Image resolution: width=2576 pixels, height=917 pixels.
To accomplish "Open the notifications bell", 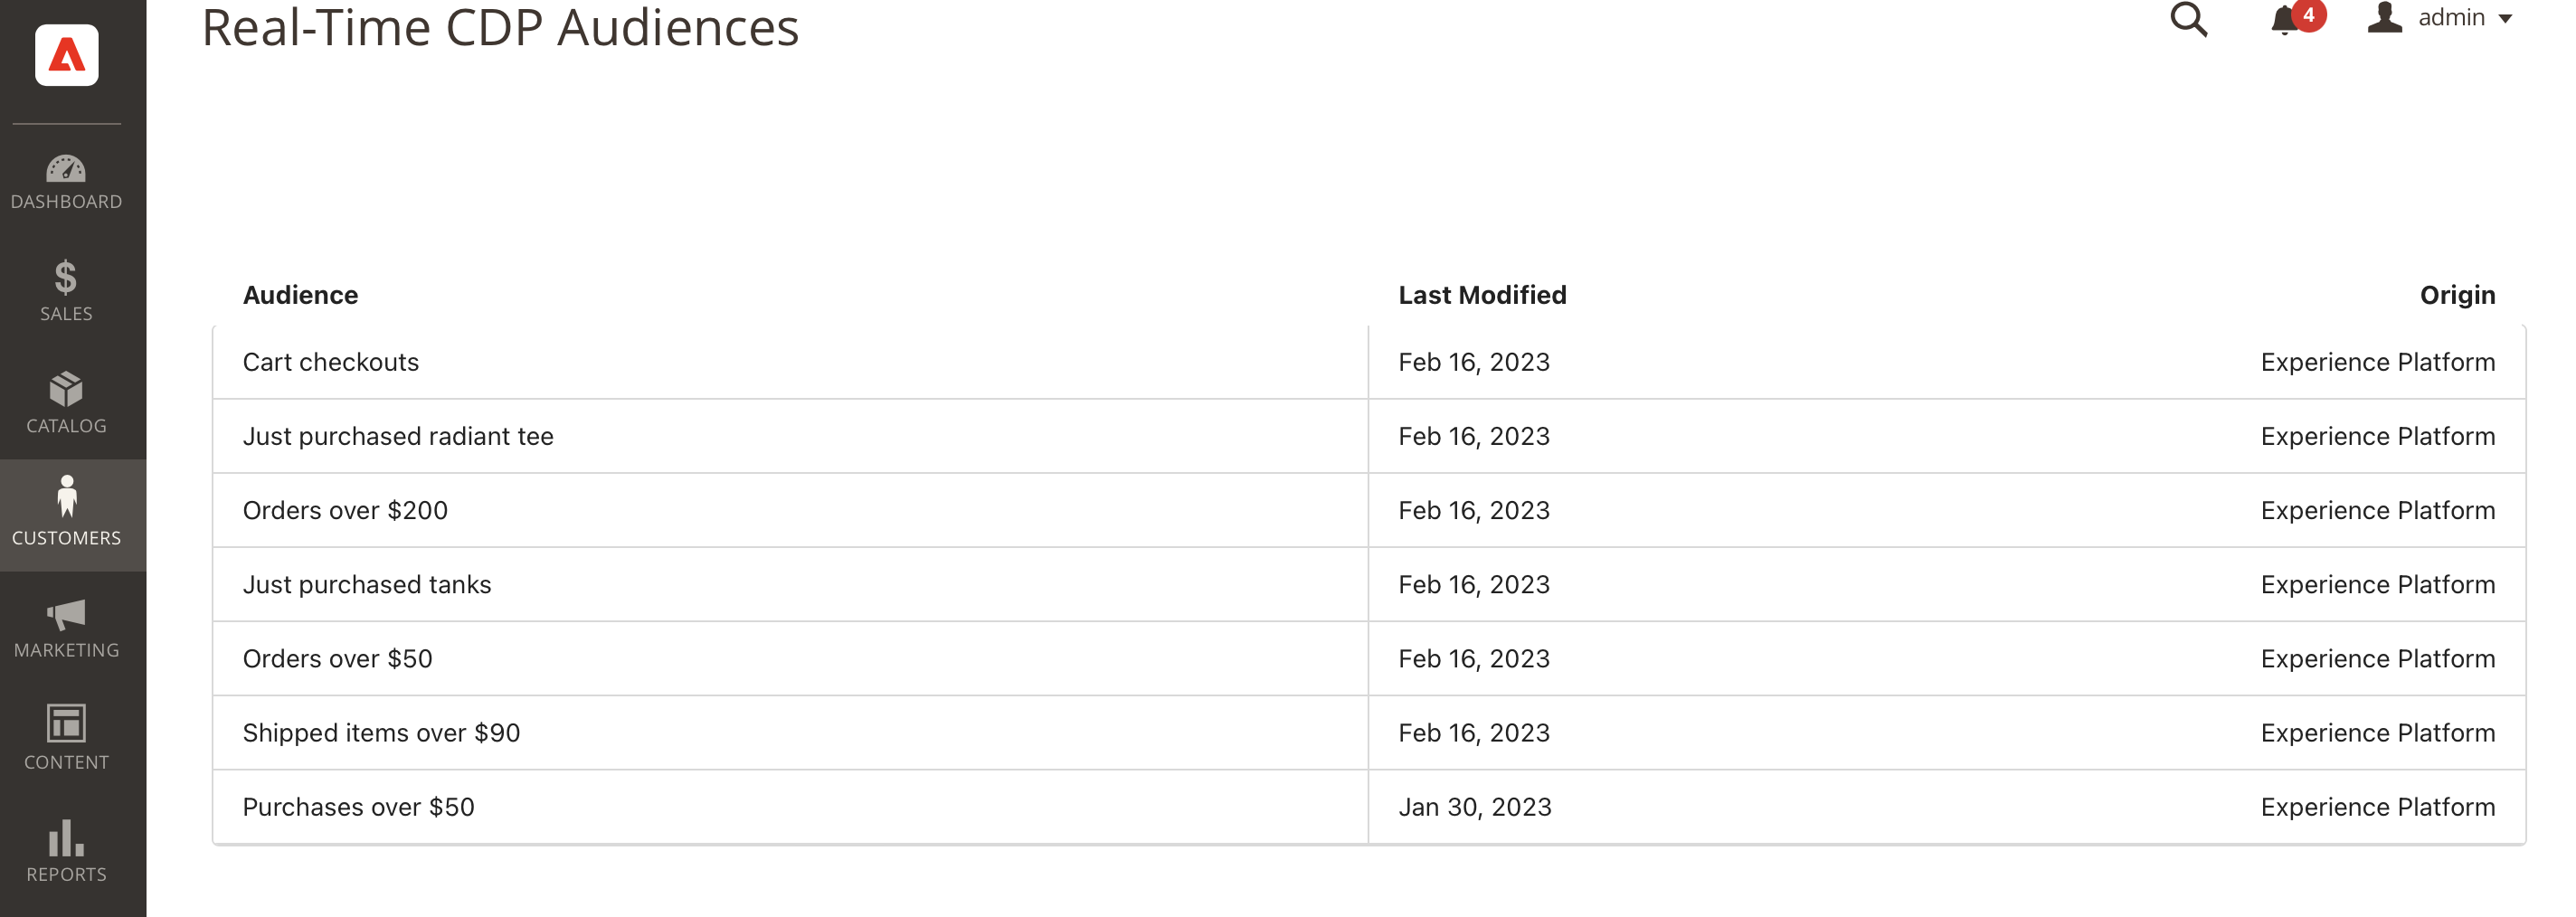I will tap(2284, 19).
